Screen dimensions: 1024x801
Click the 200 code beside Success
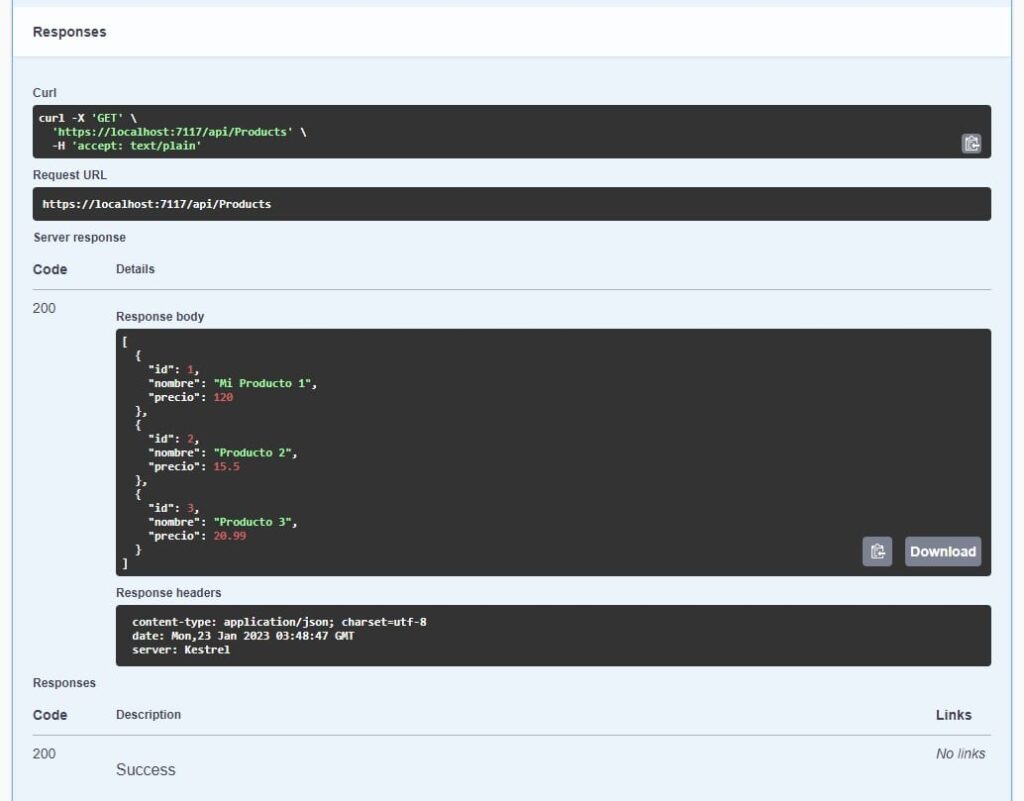(x=44, y=753)
